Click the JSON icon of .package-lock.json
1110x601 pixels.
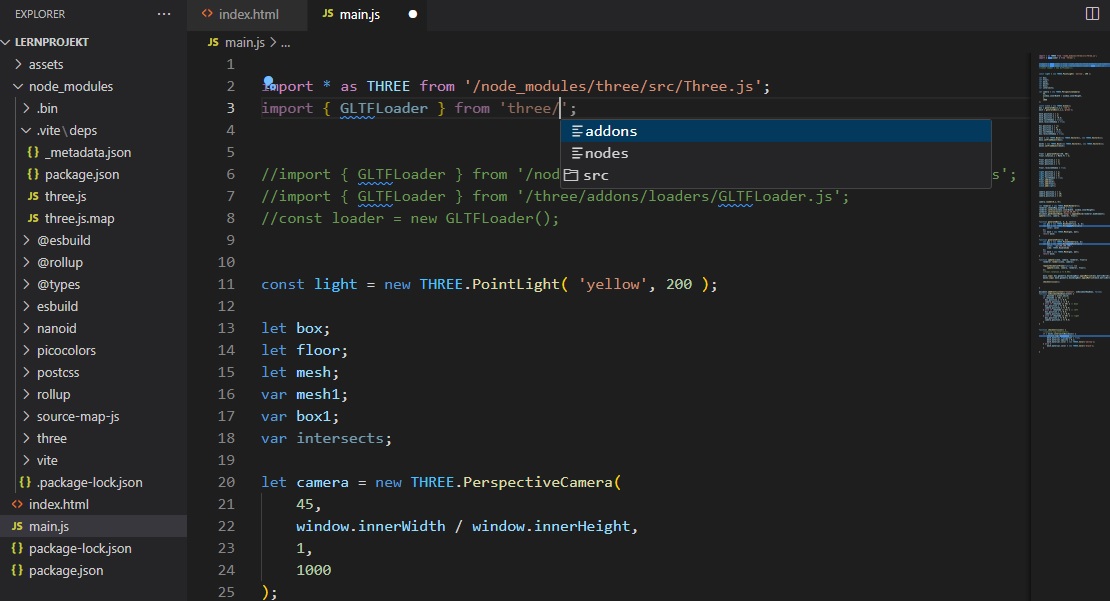25,482
